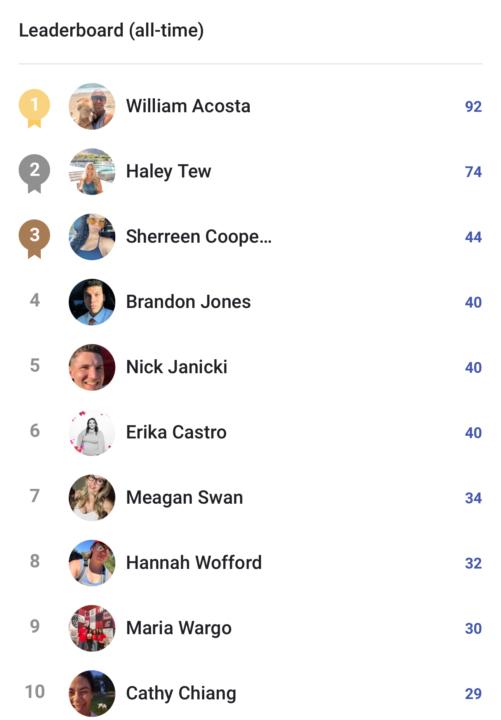Select Sherreen Cooper's avatar

pyautogui.click(x=92, y=237)
